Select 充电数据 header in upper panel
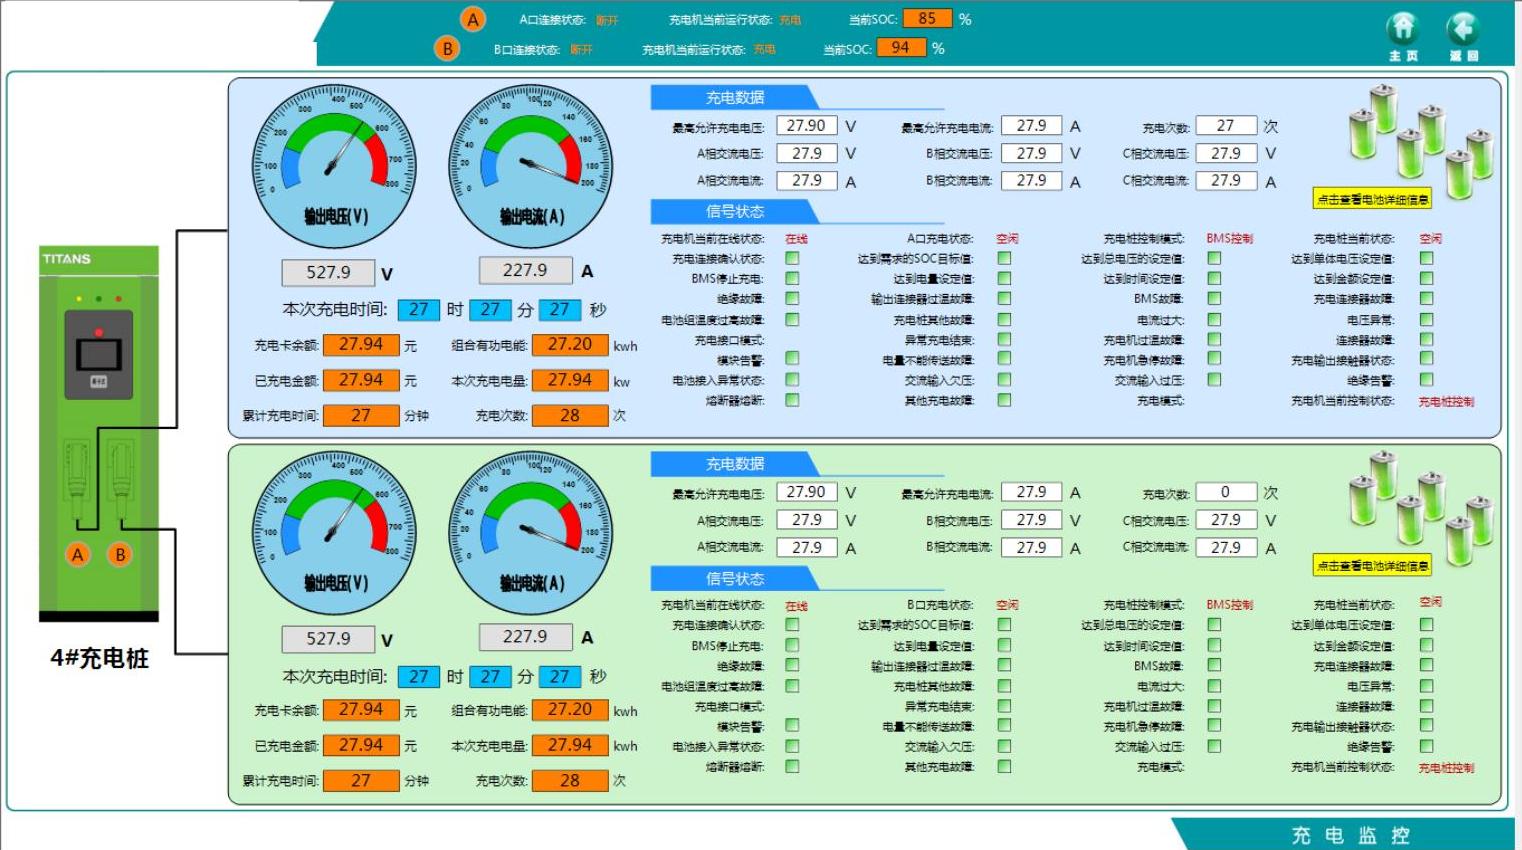 tap(735, 97)
